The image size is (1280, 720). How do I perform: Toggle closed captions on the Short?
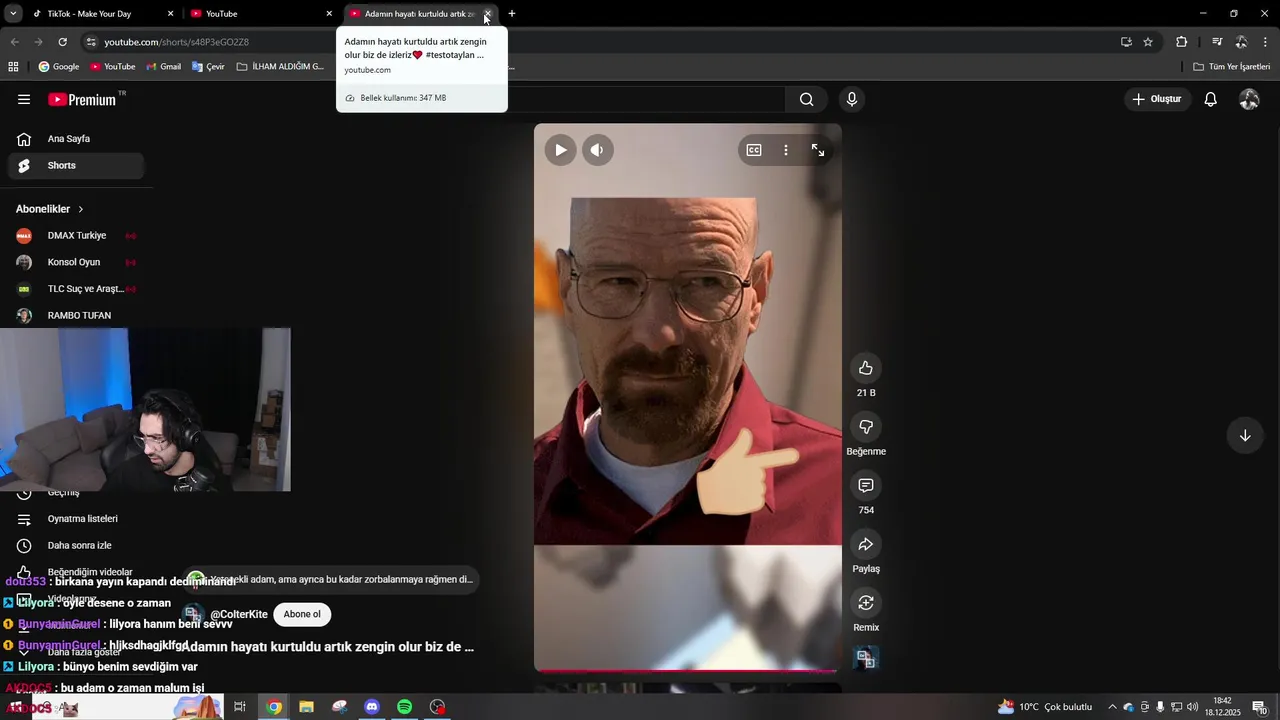click(754, 150)
